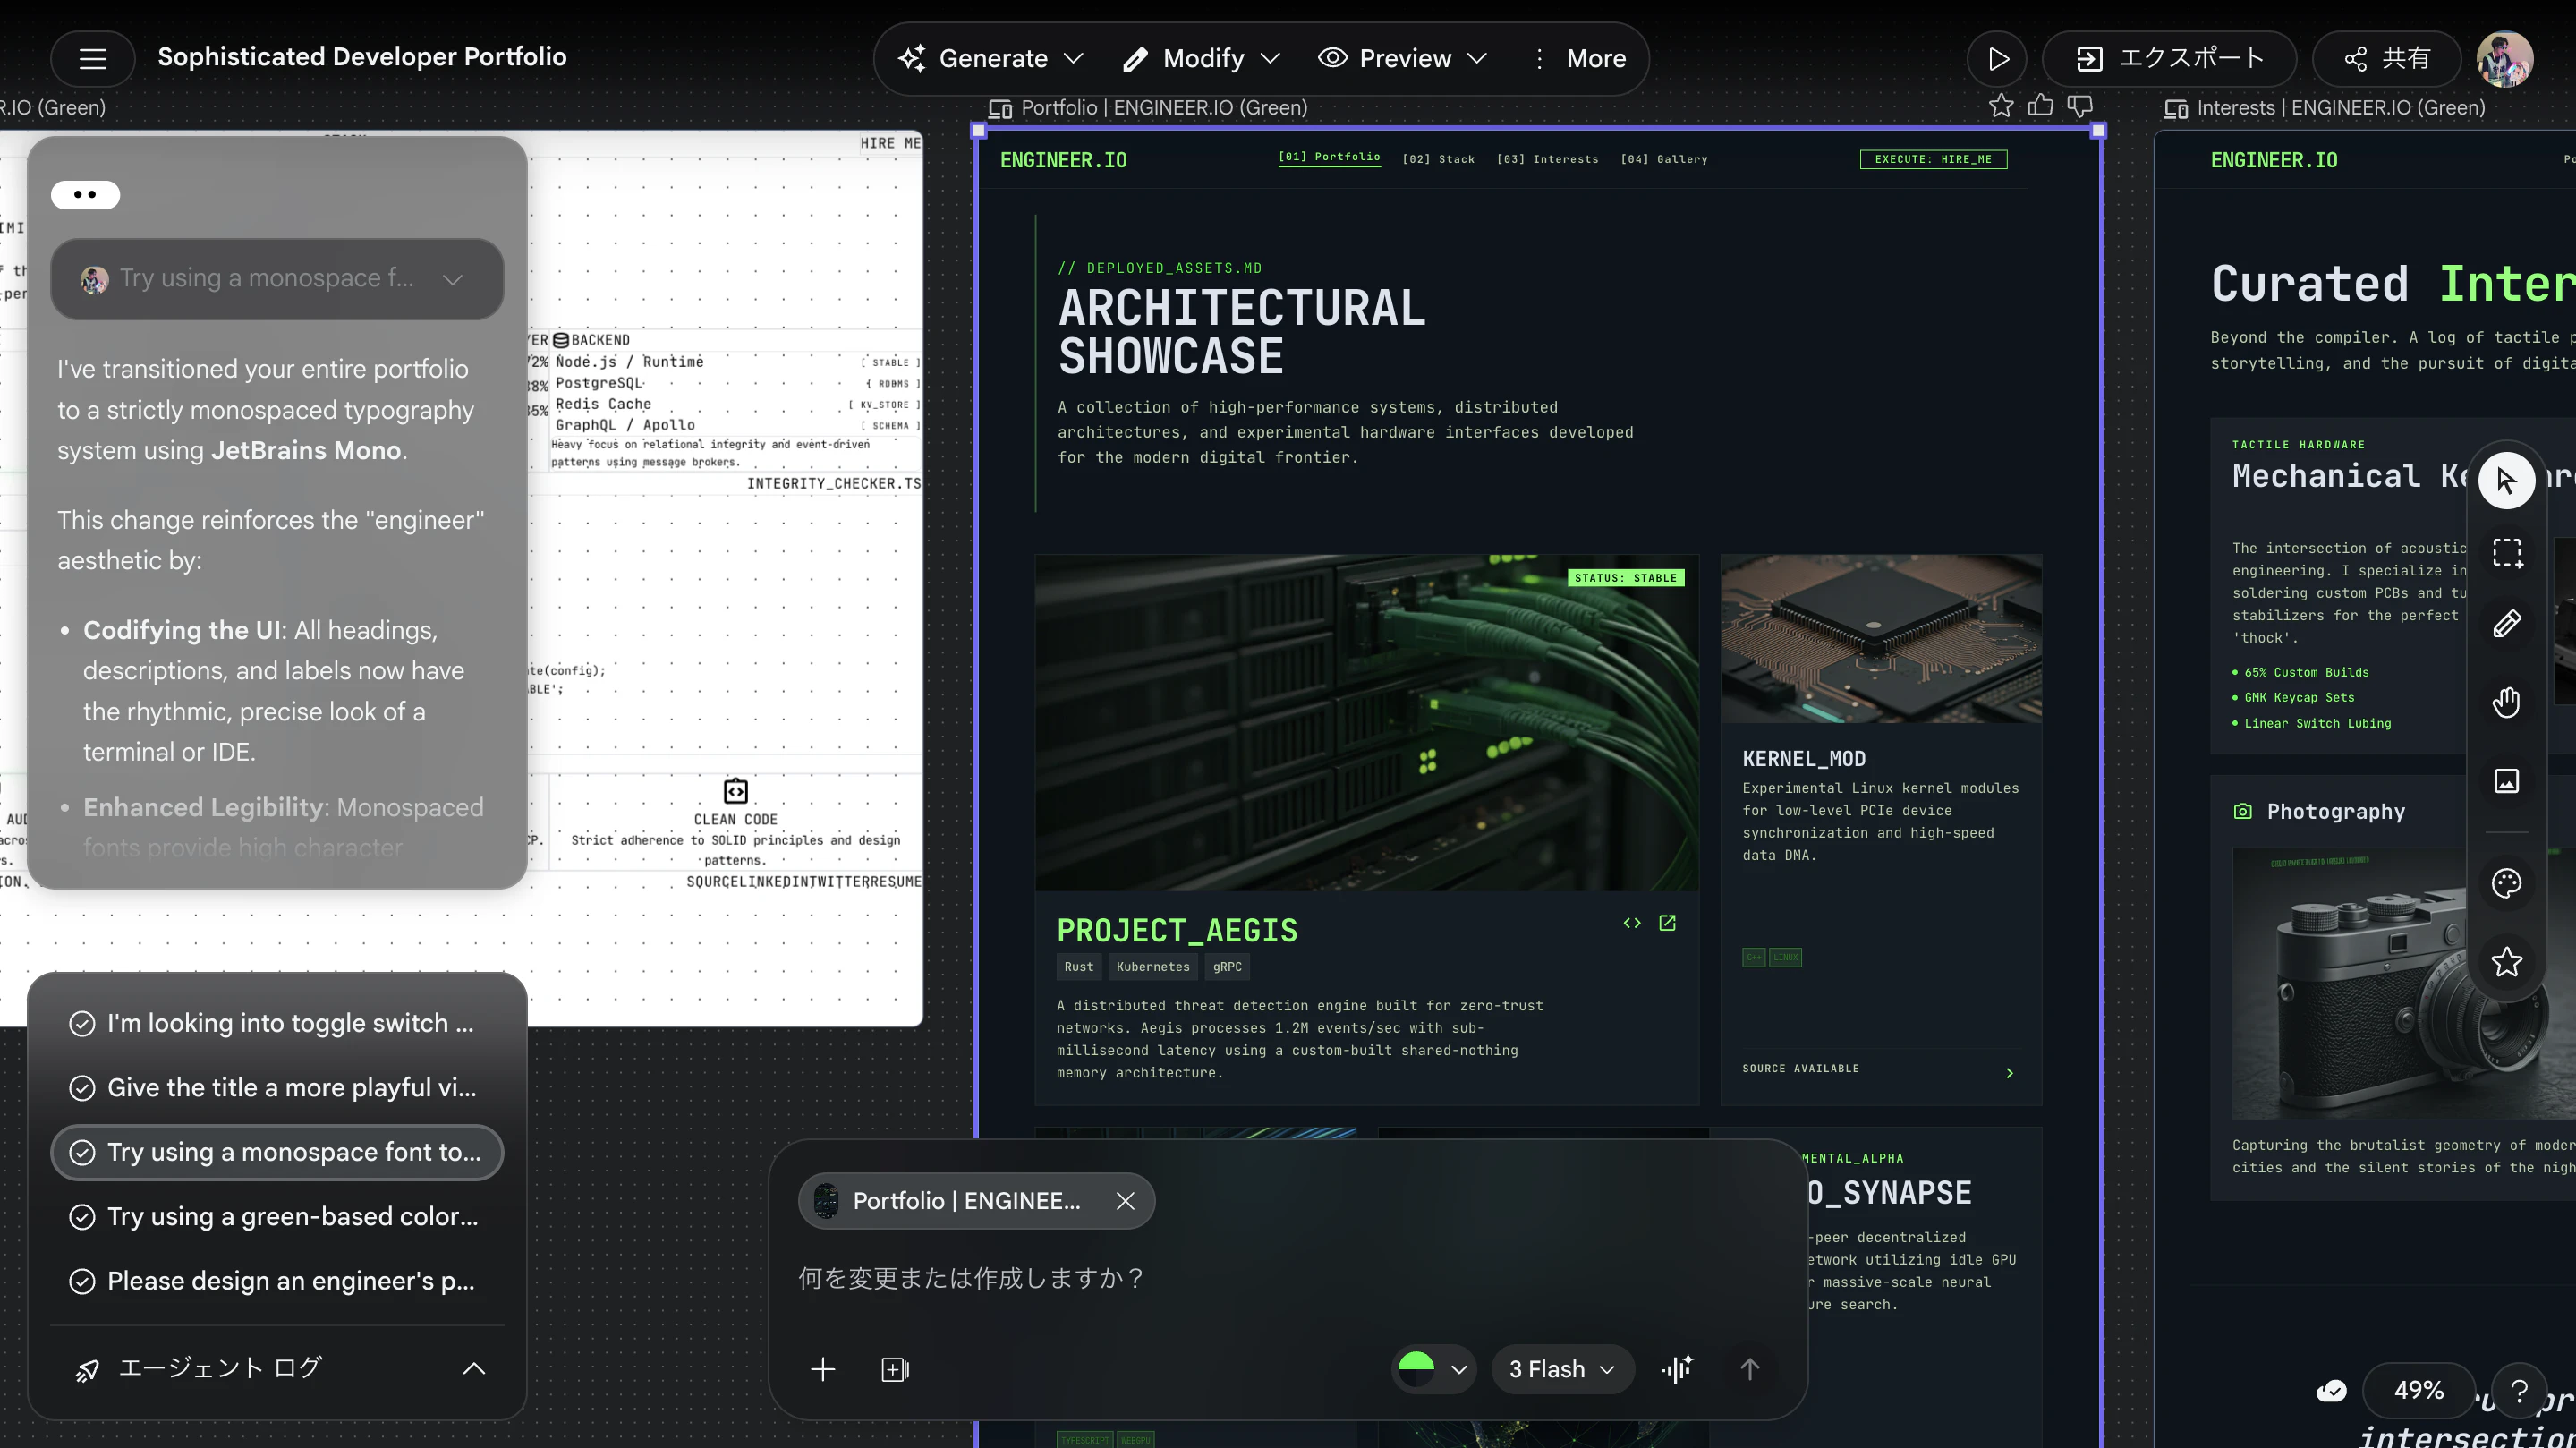Collapse the エージェント ログ panel
Screen dimensions: 2576x1448
(x=474, y=1369)
